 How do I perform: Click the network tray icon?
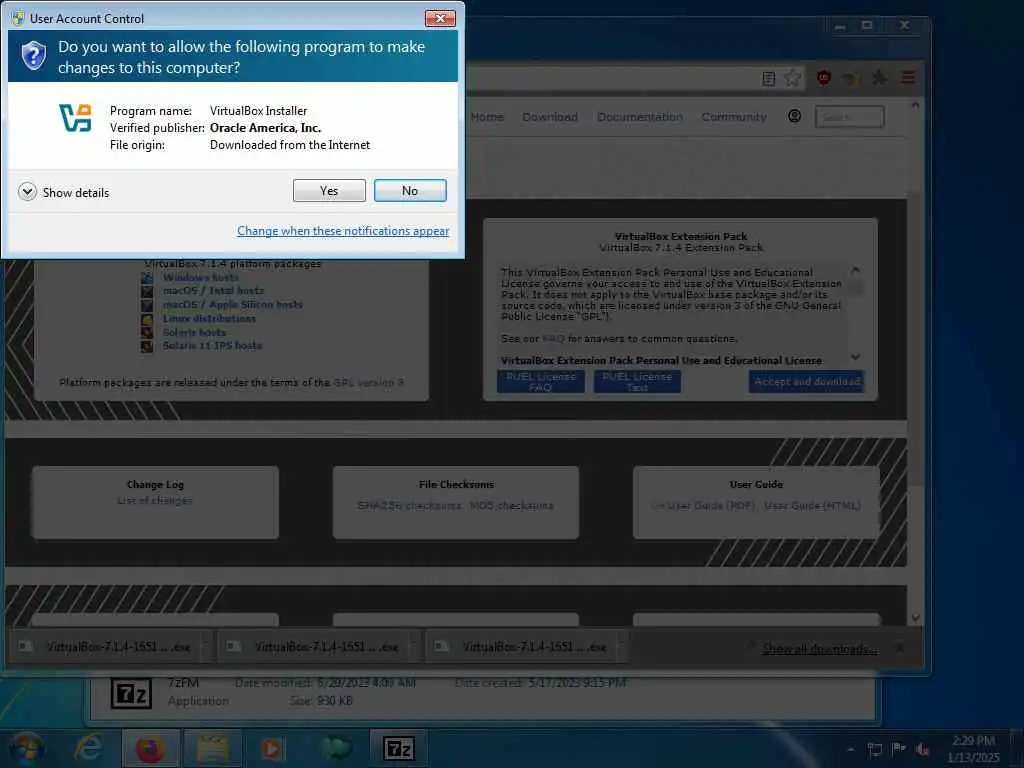point(874,749)
